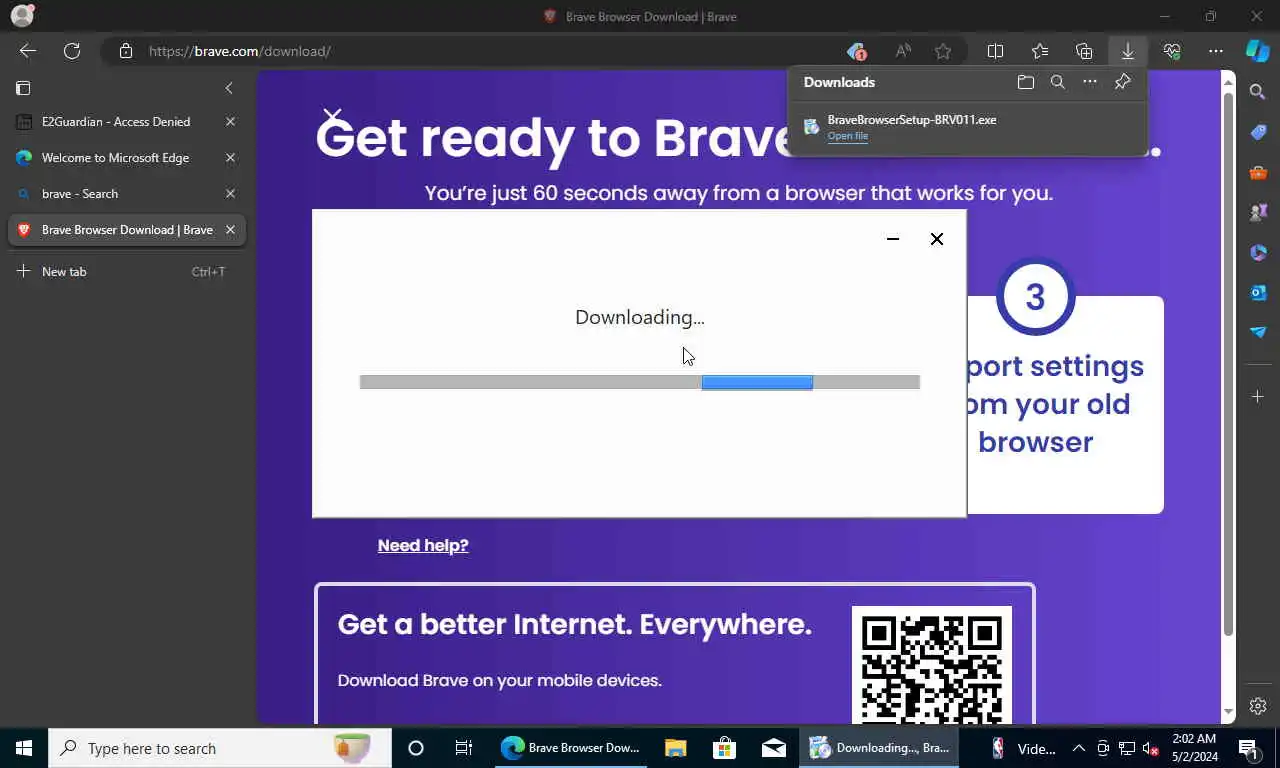Add page to favorites with star icon
The image size is (1280, 768).
(943, 51)
